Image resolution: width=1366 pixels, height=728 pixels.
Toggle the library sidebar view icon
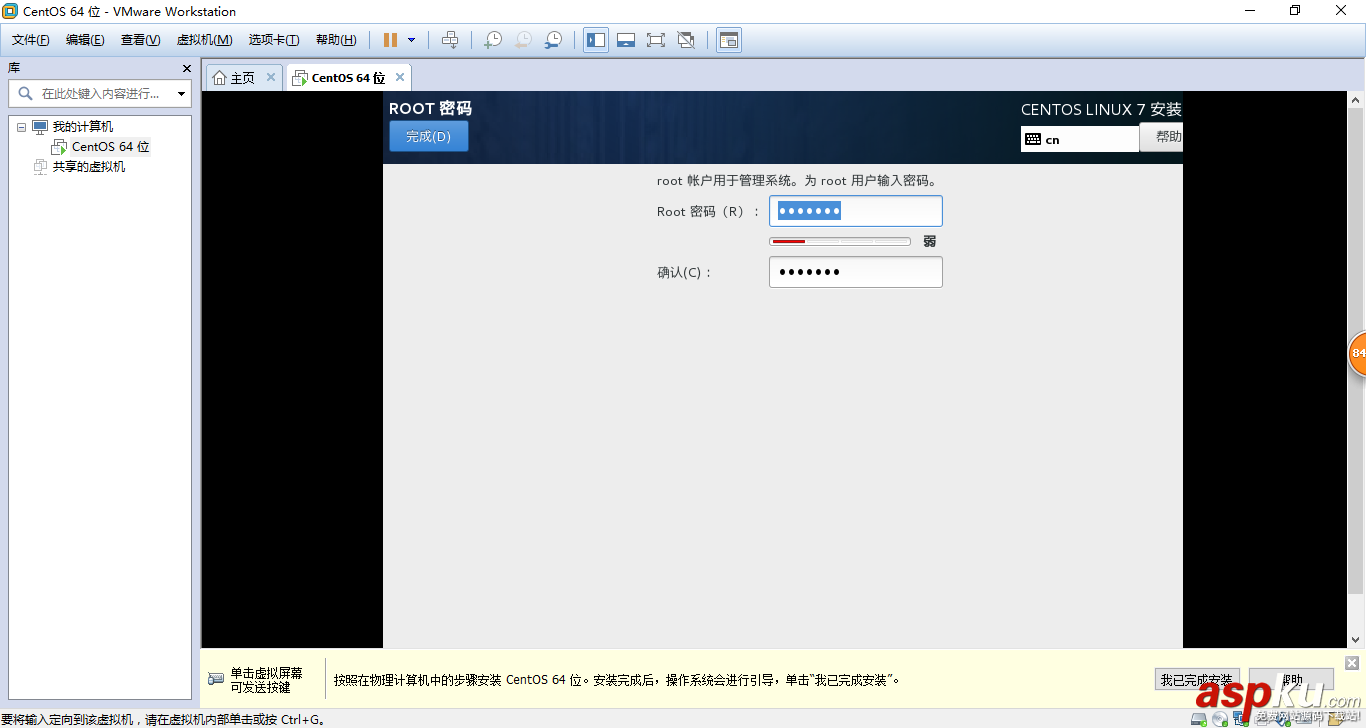click(x=596, y=40)
